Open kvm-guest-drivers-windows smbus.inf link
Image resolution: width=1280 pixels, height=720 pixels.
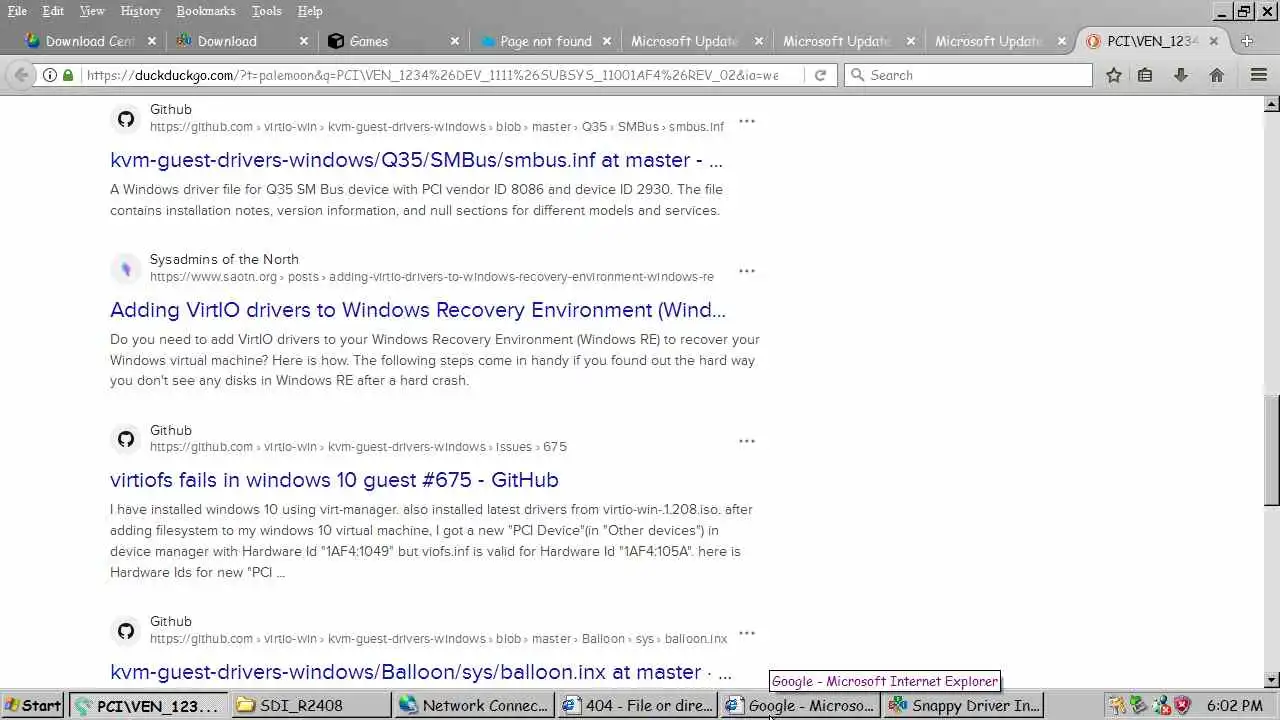coord(416,160)
